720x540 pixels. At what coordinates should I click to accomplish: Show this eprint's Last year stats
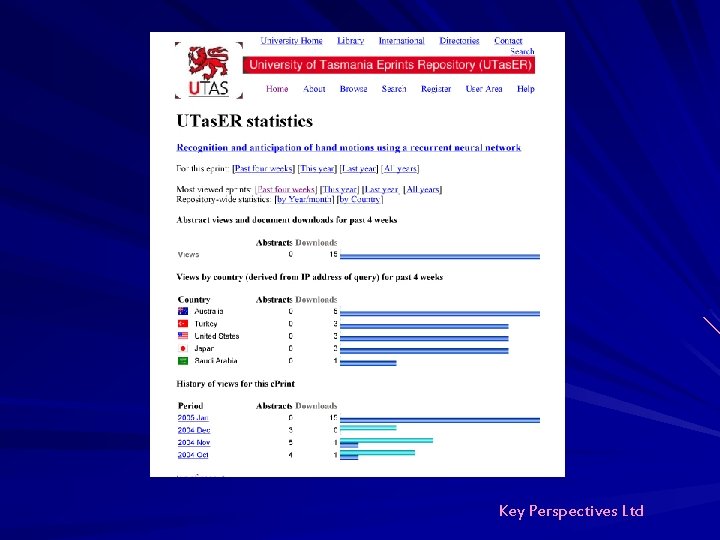359,169
